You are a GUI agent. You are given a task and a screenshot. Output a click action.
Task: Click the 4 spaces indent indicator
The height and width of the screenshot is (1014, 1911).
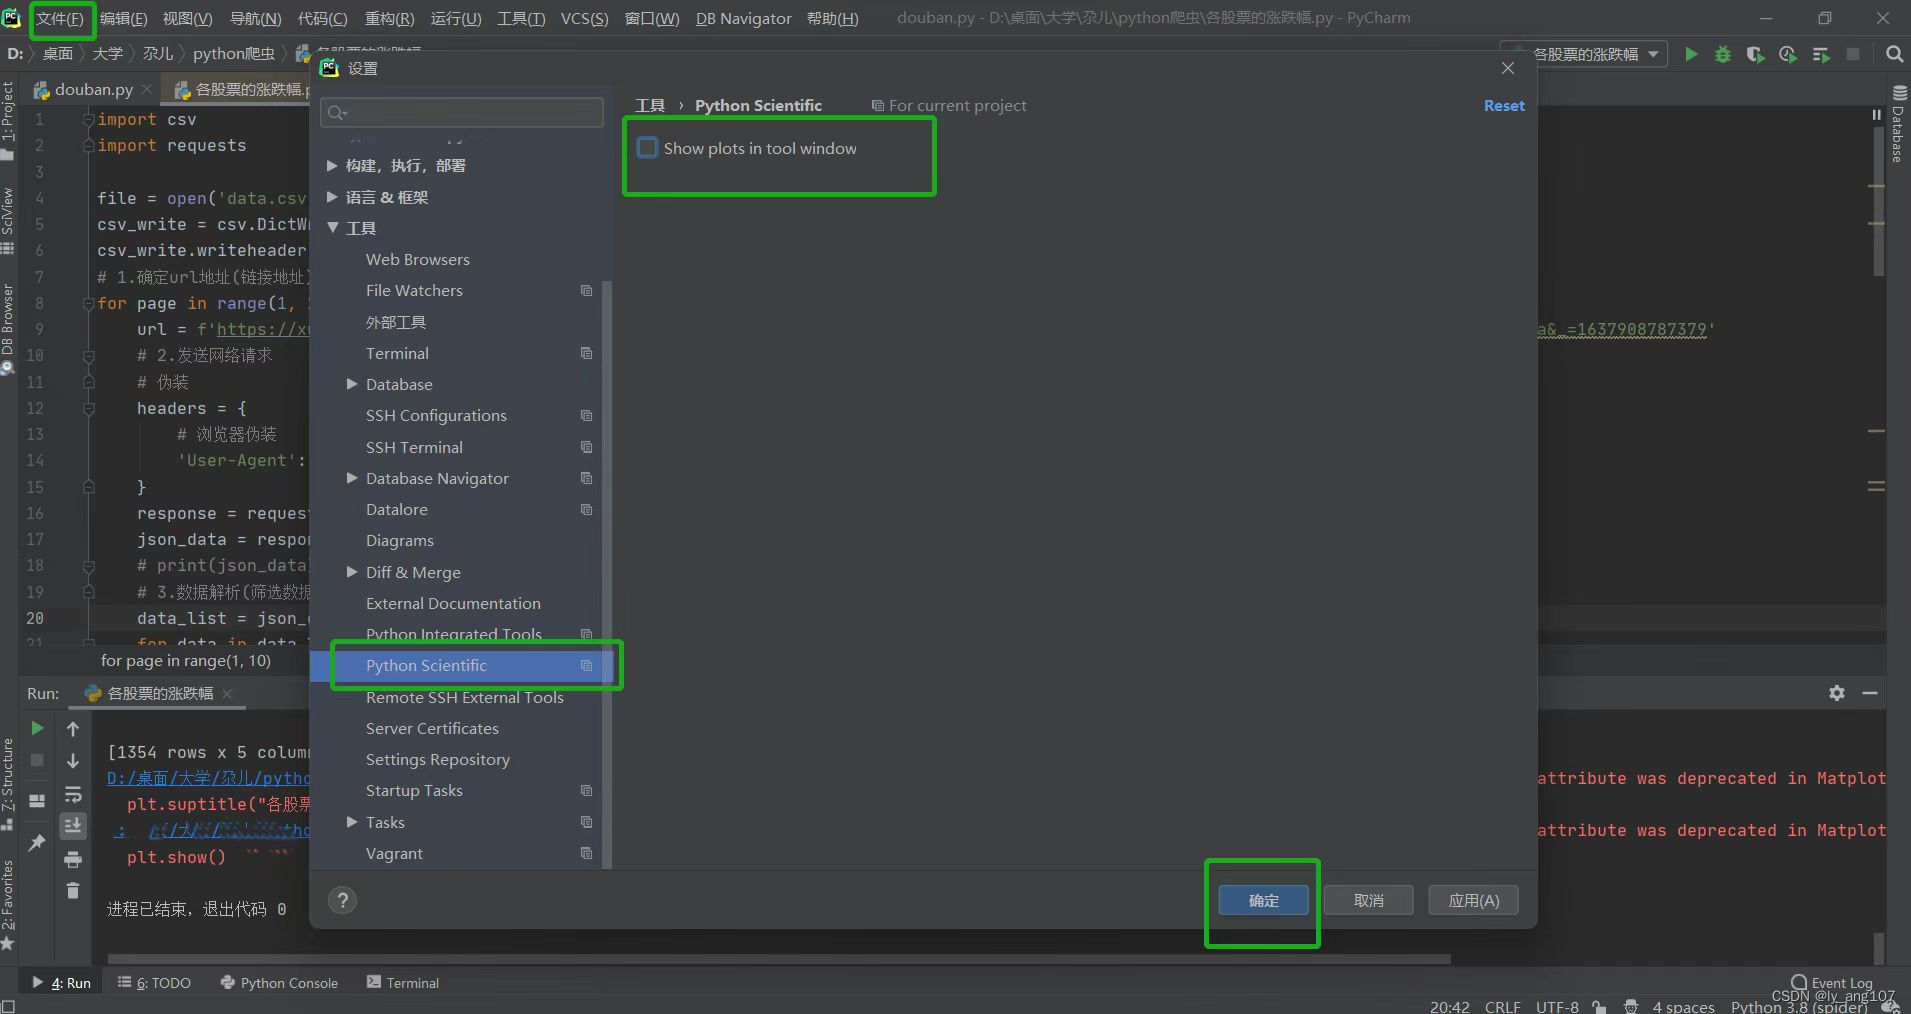[x=1683, y=1006]
